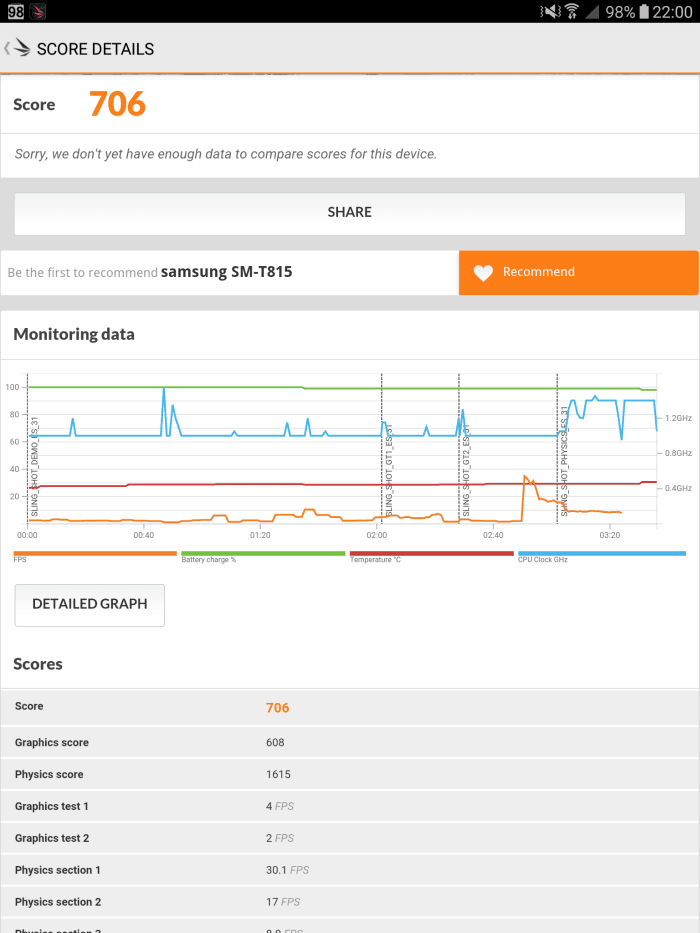Tap the back arrow next to Score Details
This screenshot has height=933, width=700.
[7, 48]
